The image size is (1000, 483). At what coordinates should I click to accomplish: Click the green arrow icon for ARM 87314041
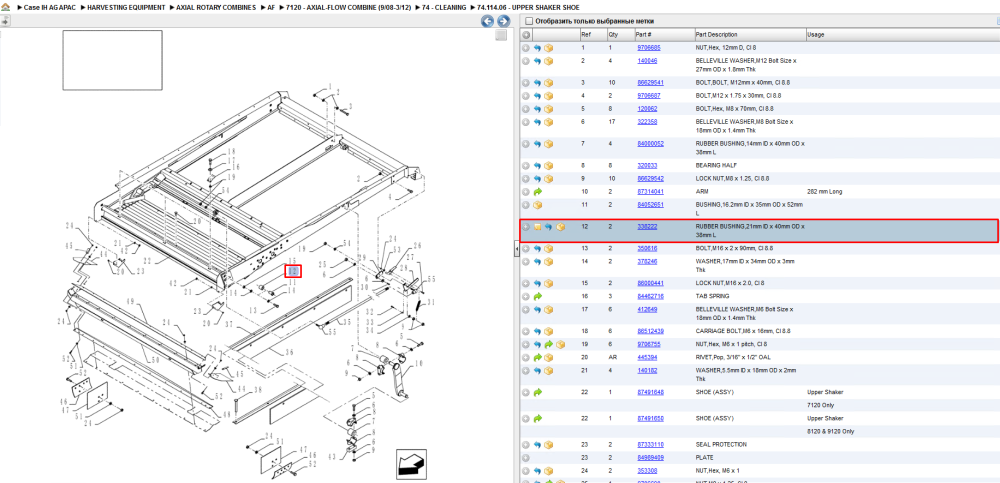coord(538,191)
